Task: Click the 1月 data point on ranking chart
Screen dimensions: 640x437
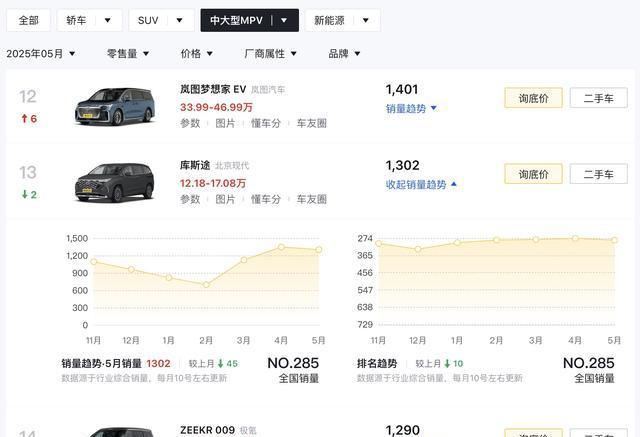Action: click(x=457, y=243)
